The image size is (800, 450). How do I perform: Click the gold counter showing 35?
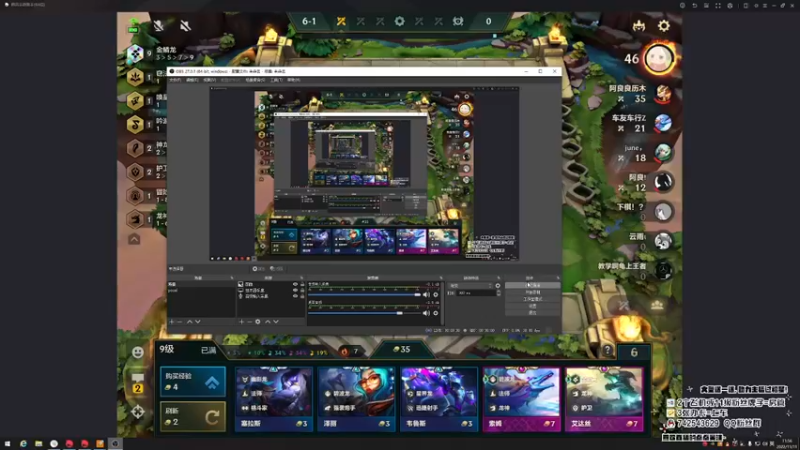pyautogui.click(x=402, y=349)
